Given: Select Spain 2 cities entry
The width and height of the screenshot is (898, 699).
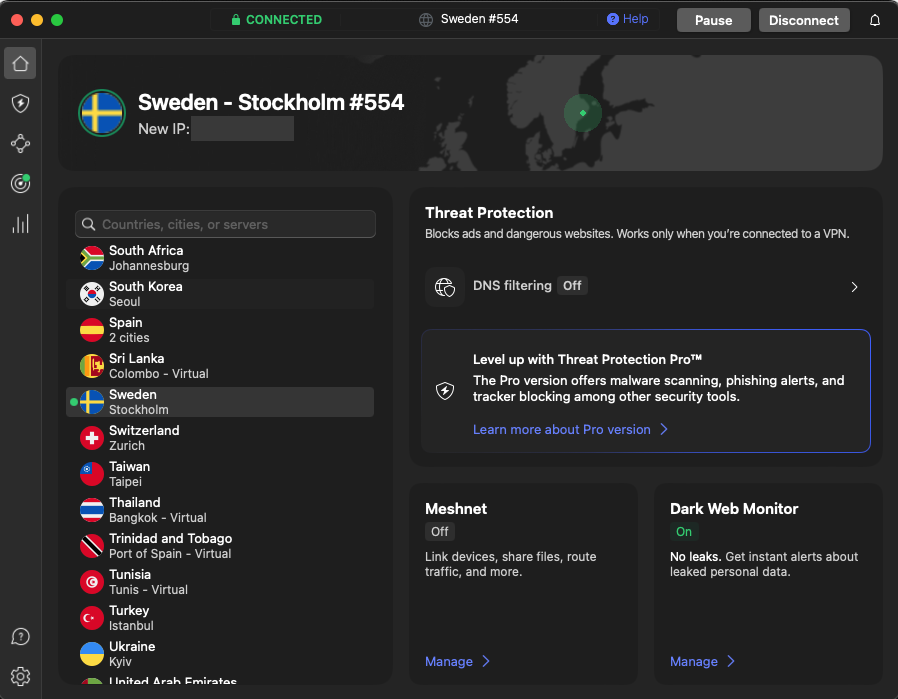Looking at the screenshot, I should [x=220, y=330].
